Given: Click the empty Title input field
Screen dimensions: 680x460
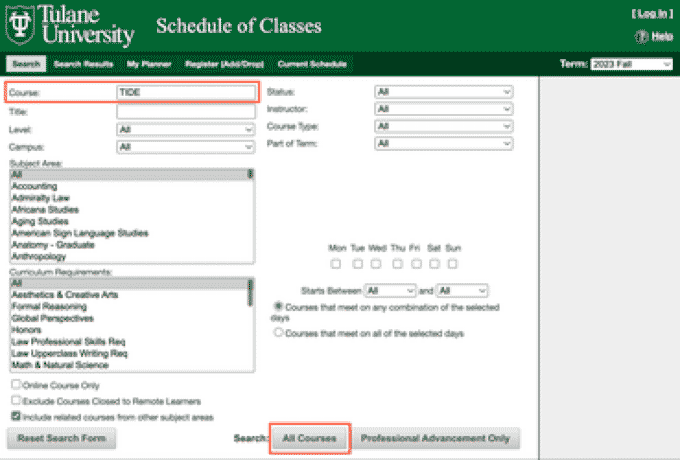Looking at the screenshot, I should (186, 112).
